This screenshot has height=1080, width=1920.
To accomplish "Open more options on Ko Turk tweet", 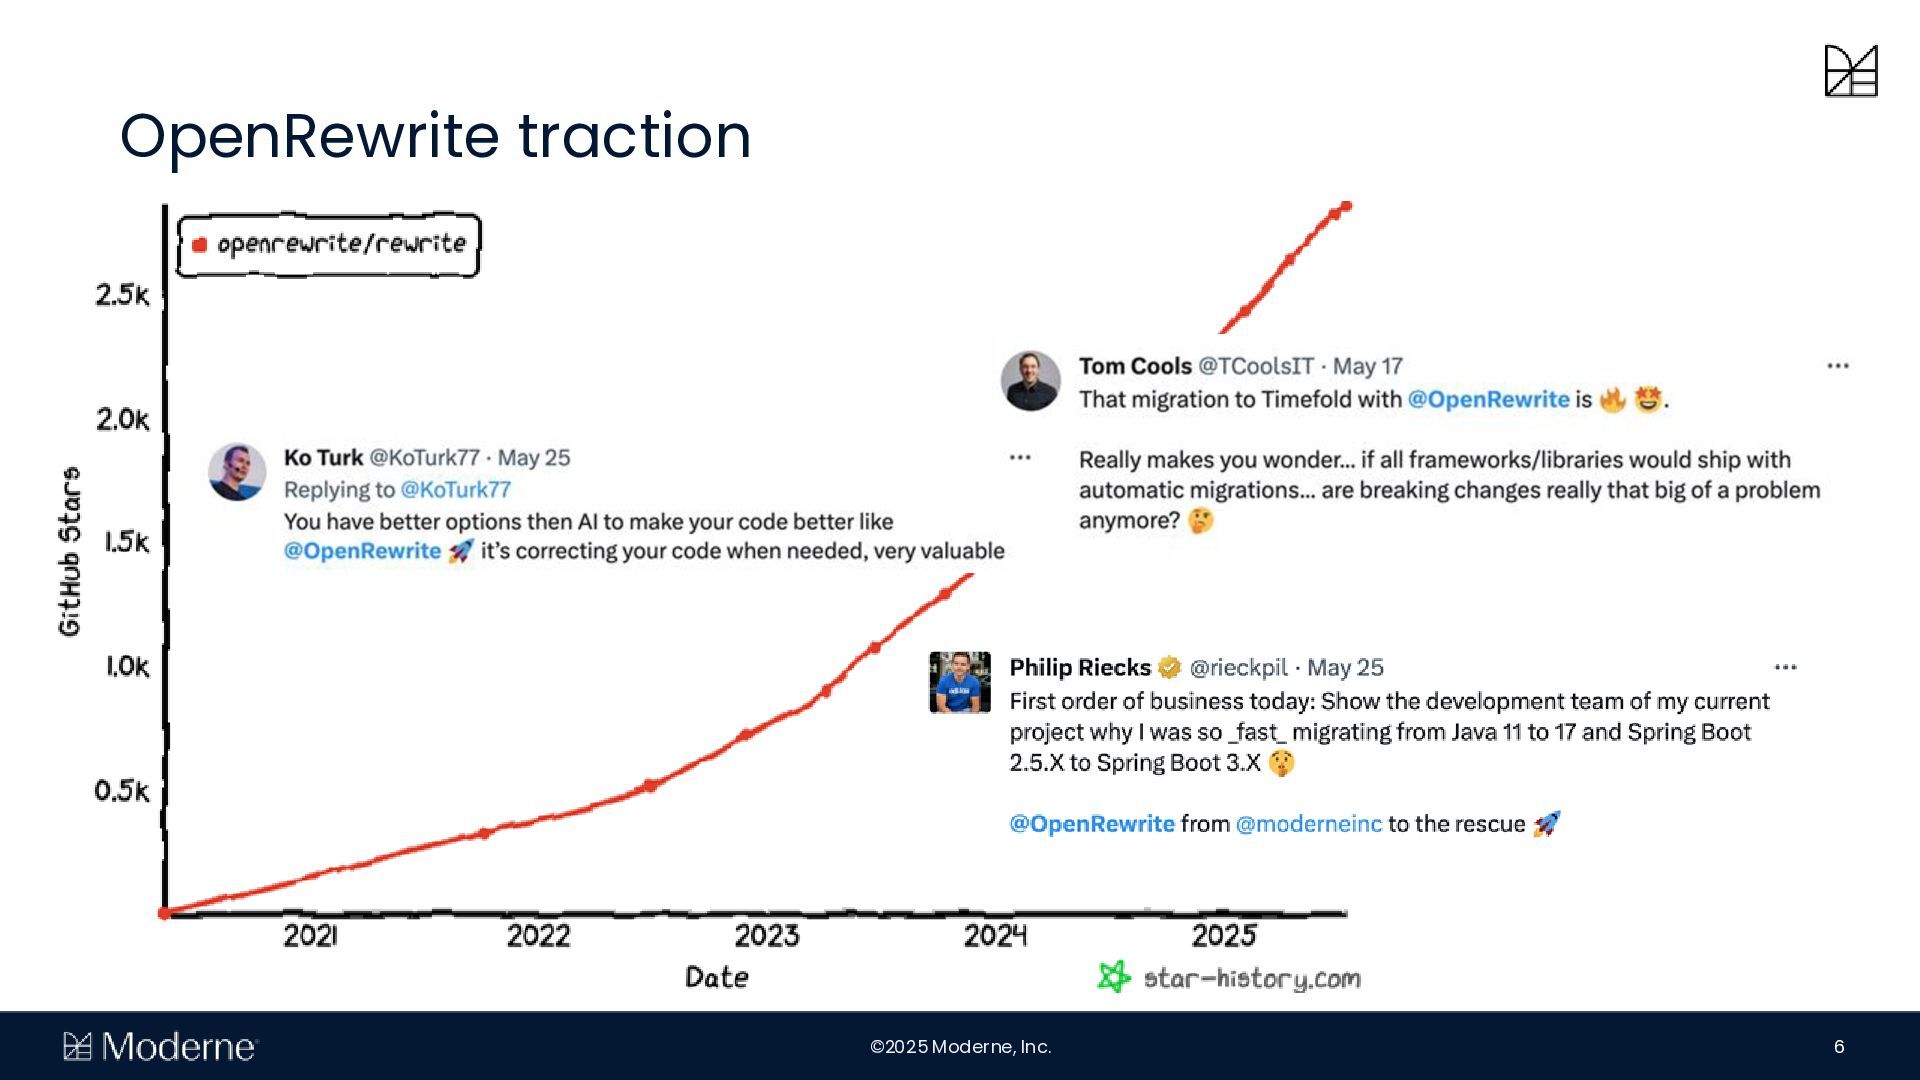I will pos(1020,457).
